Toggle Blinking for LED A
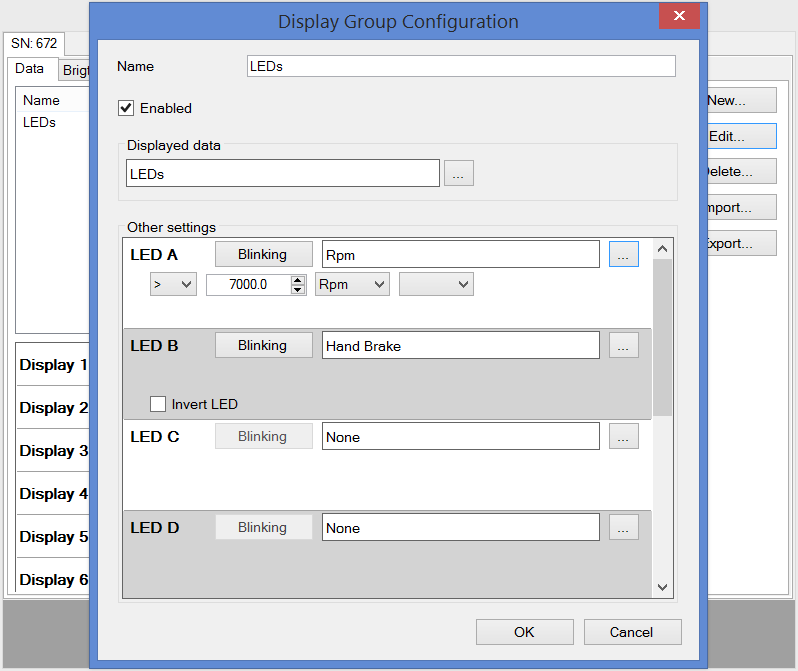Image resolution: width=798 pixels, height=671 pixels. point(263,254)
